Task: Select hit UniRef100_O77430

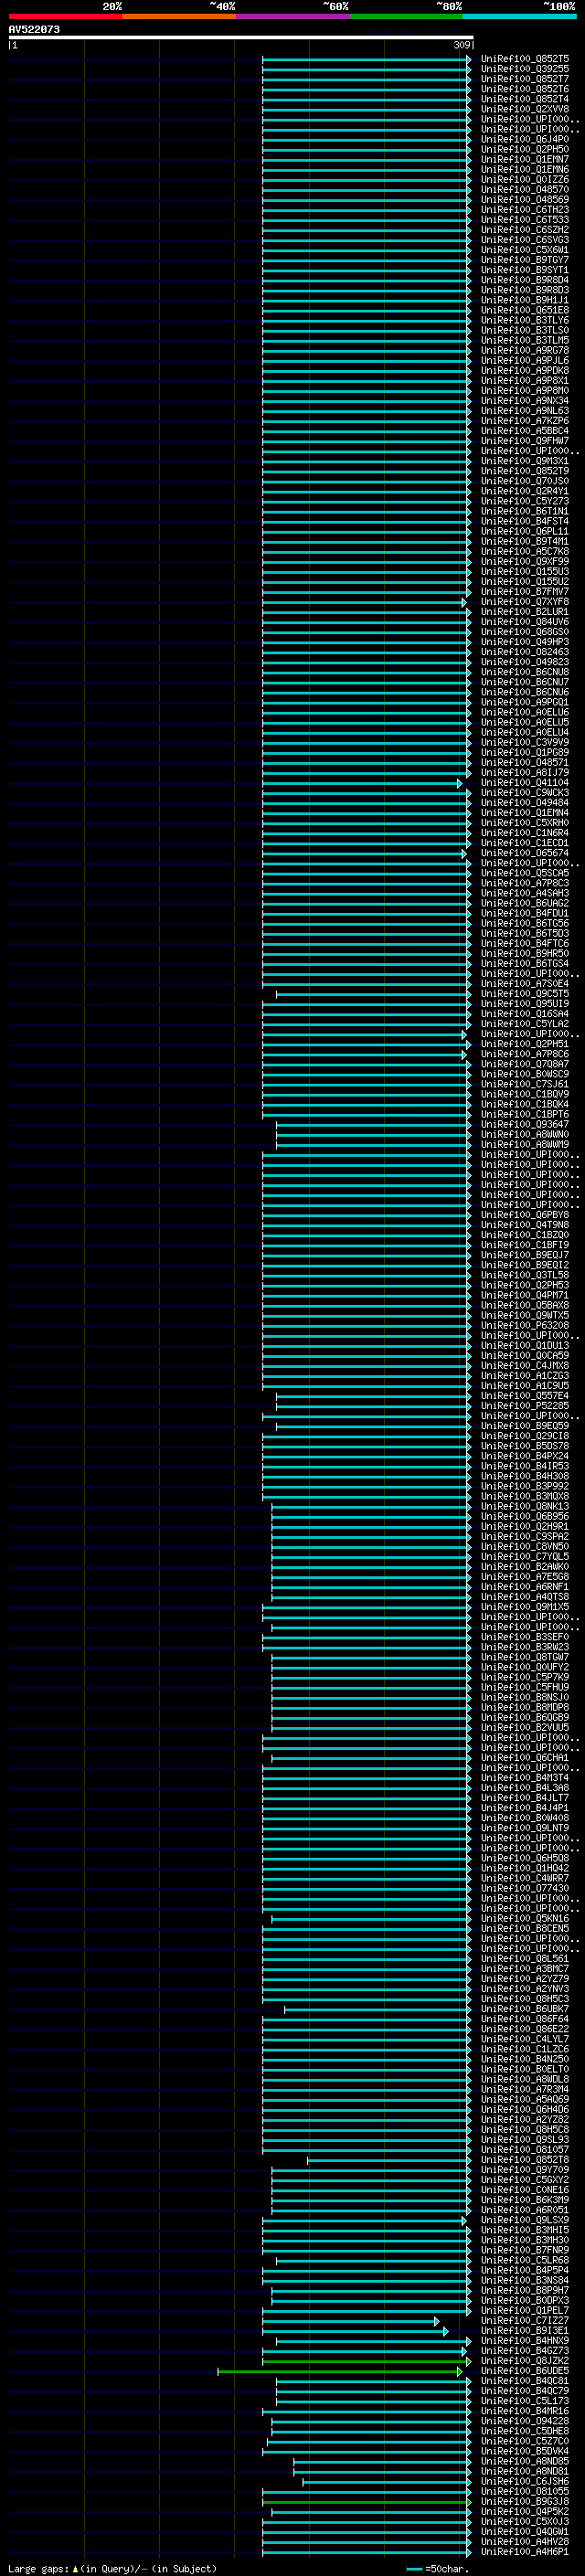Action: pyautogui.click(x=524, y=1889)
